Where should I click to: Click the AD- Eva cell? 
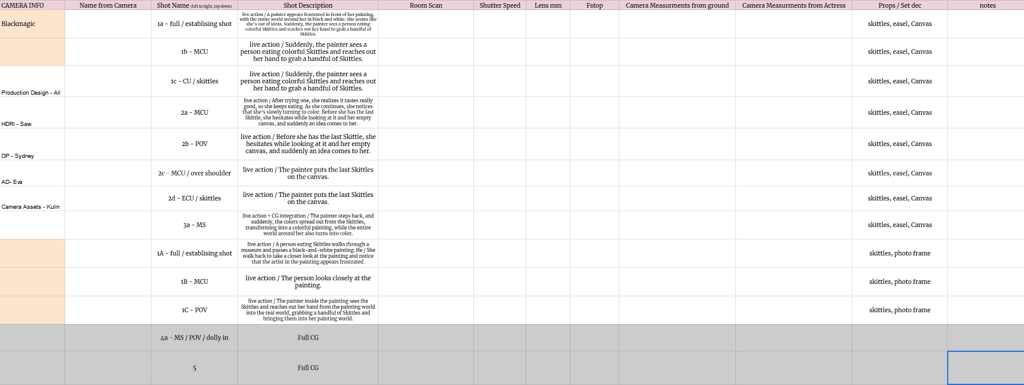tap(32, 173)
